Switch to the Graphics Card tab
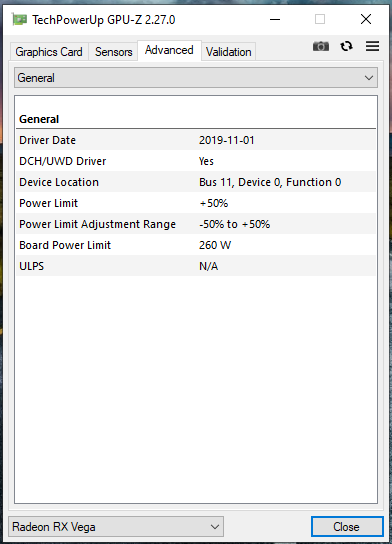392x544 pixels. click(x=49, y=52)
